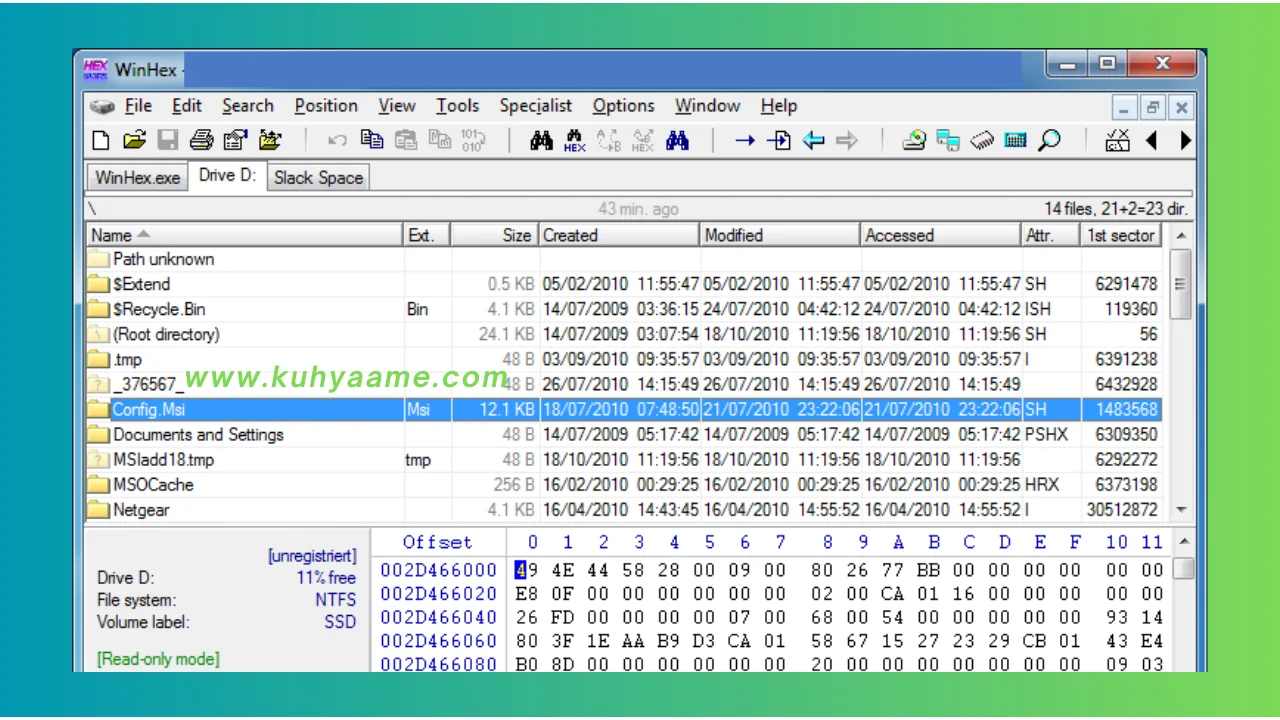The height and width of the screenshot is (720, 1280).
Task: Open the Search menu
Action: coord(248,106)
